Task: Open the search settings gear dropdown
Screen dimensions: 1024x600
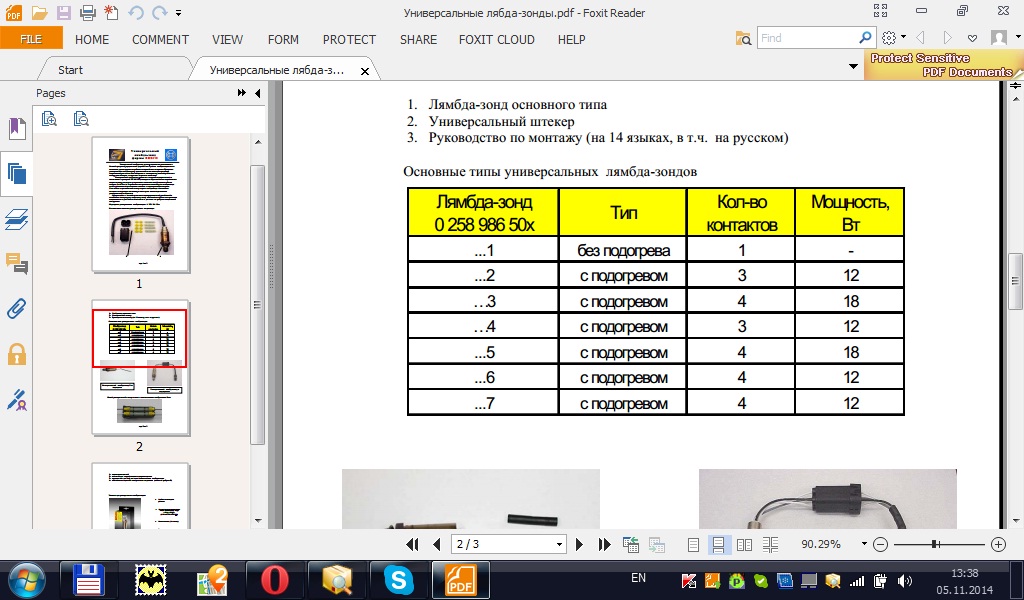Action: (893, 38)
